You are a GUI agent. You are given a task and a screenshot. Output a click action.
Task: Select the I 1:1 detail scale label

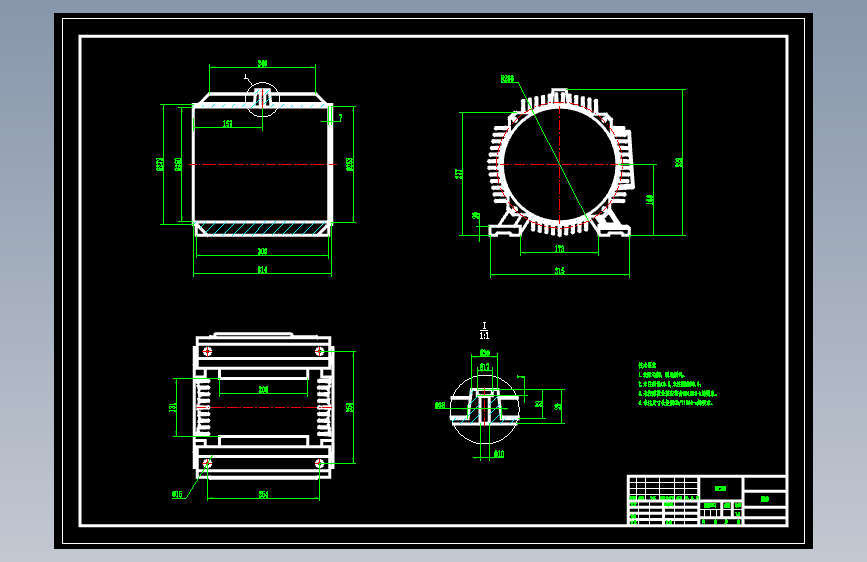(484, 331)
